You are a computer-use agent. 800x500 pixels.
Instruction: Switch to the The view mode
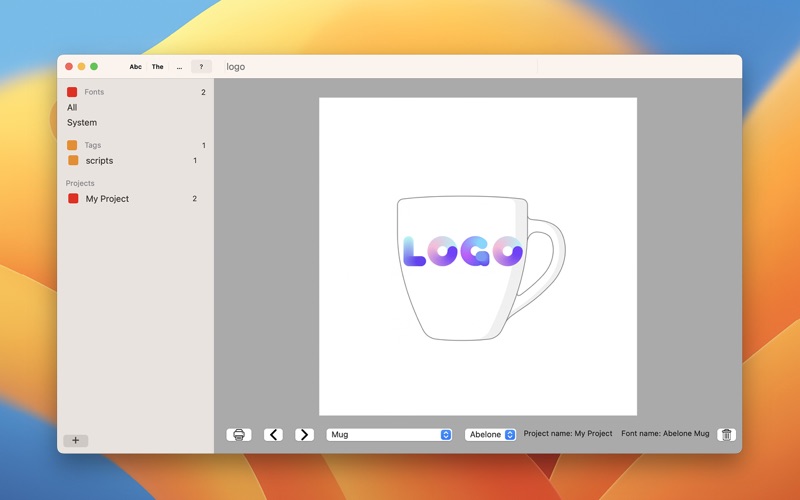[157, 67]
